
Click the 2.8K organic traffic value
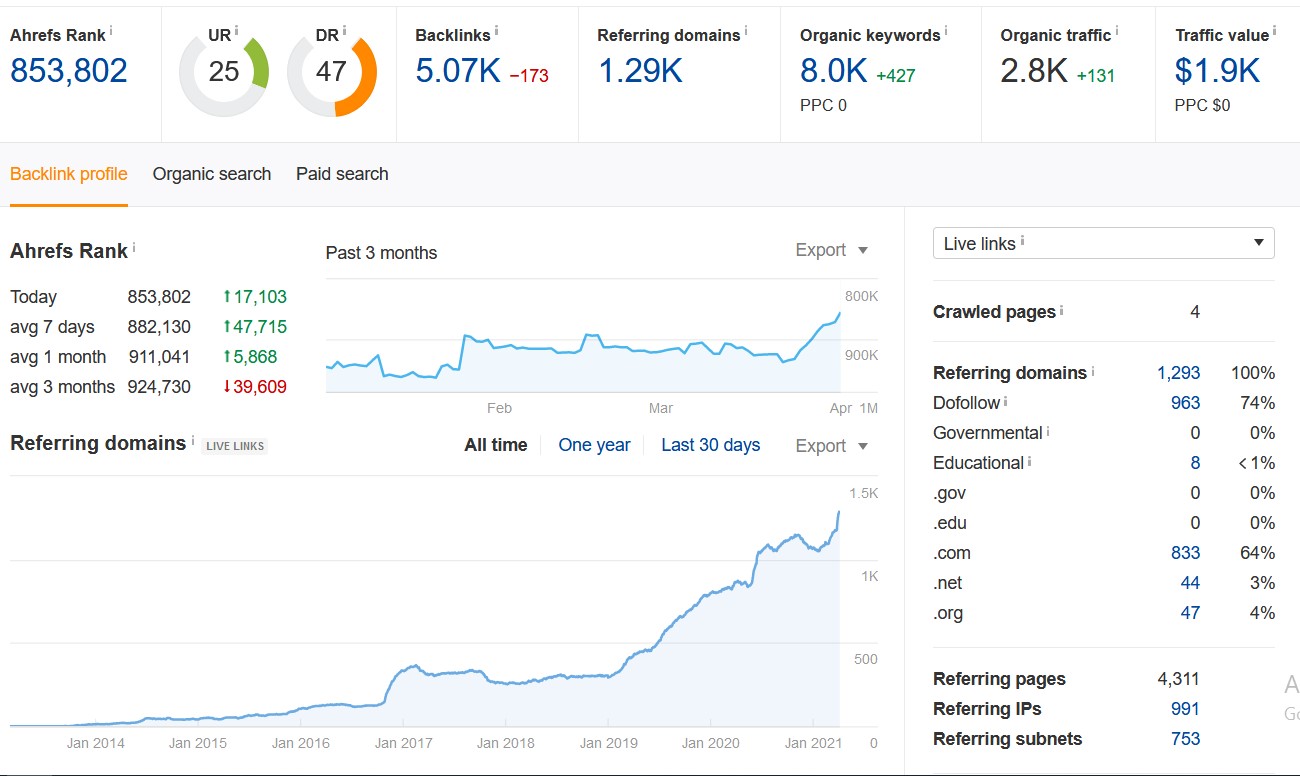click(1034, 70)
